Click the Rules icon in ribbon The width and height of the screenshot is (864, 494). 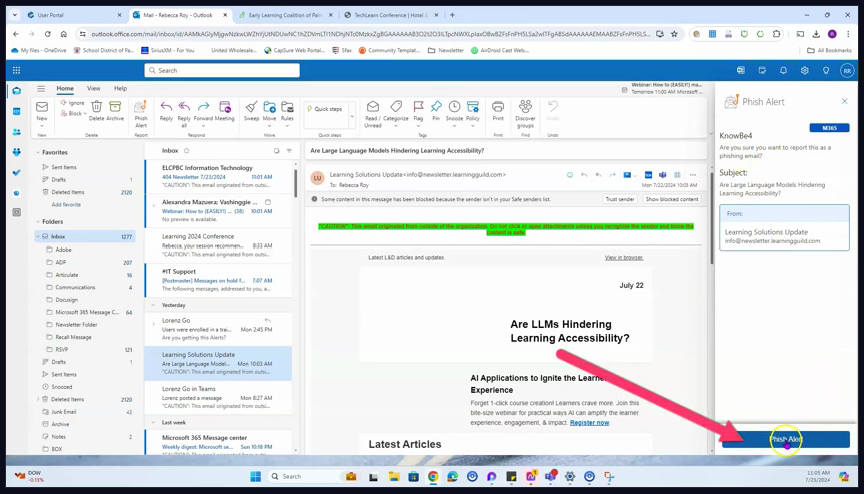(x=287, y=106)
